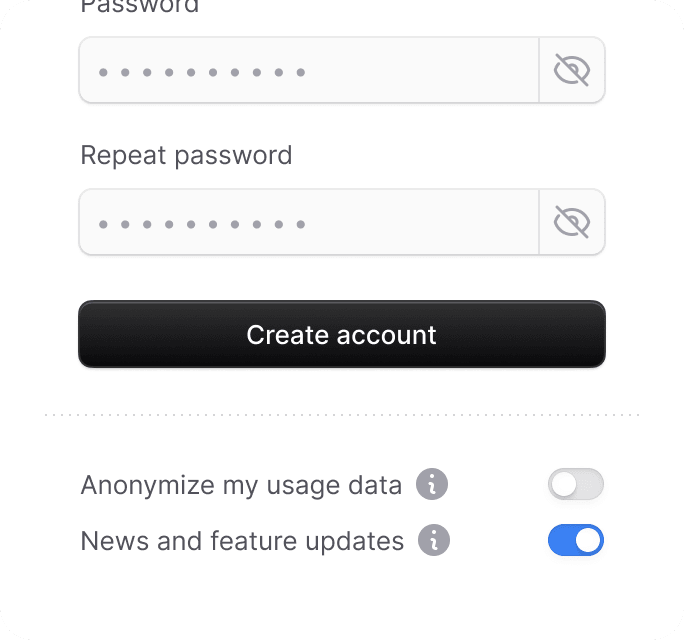This screenshot has height=640, width=684.
Task: Click the News and feature updates label
Action: pos(242,541)
